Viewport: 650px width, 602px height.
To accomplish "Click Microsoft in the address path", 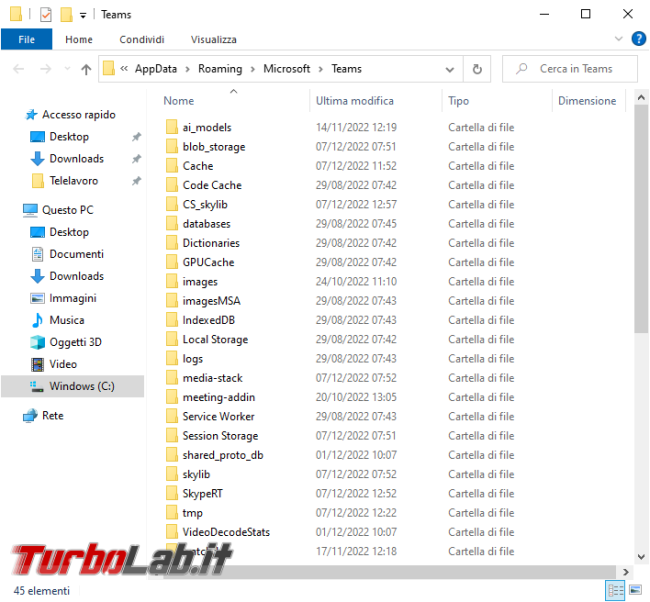I will point(286,69).
